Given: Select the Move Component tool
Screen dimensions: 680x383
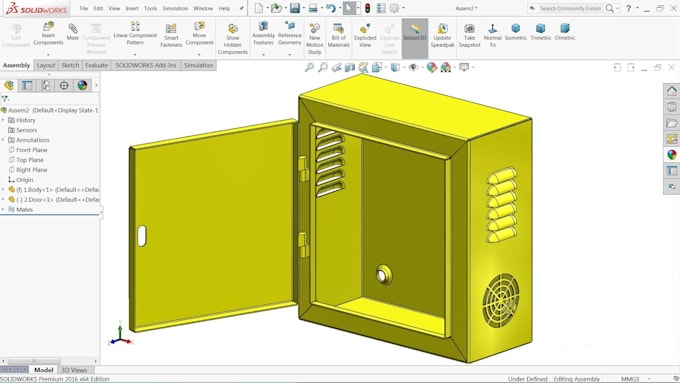Looking at the screenshot, I should click(199, 33).
